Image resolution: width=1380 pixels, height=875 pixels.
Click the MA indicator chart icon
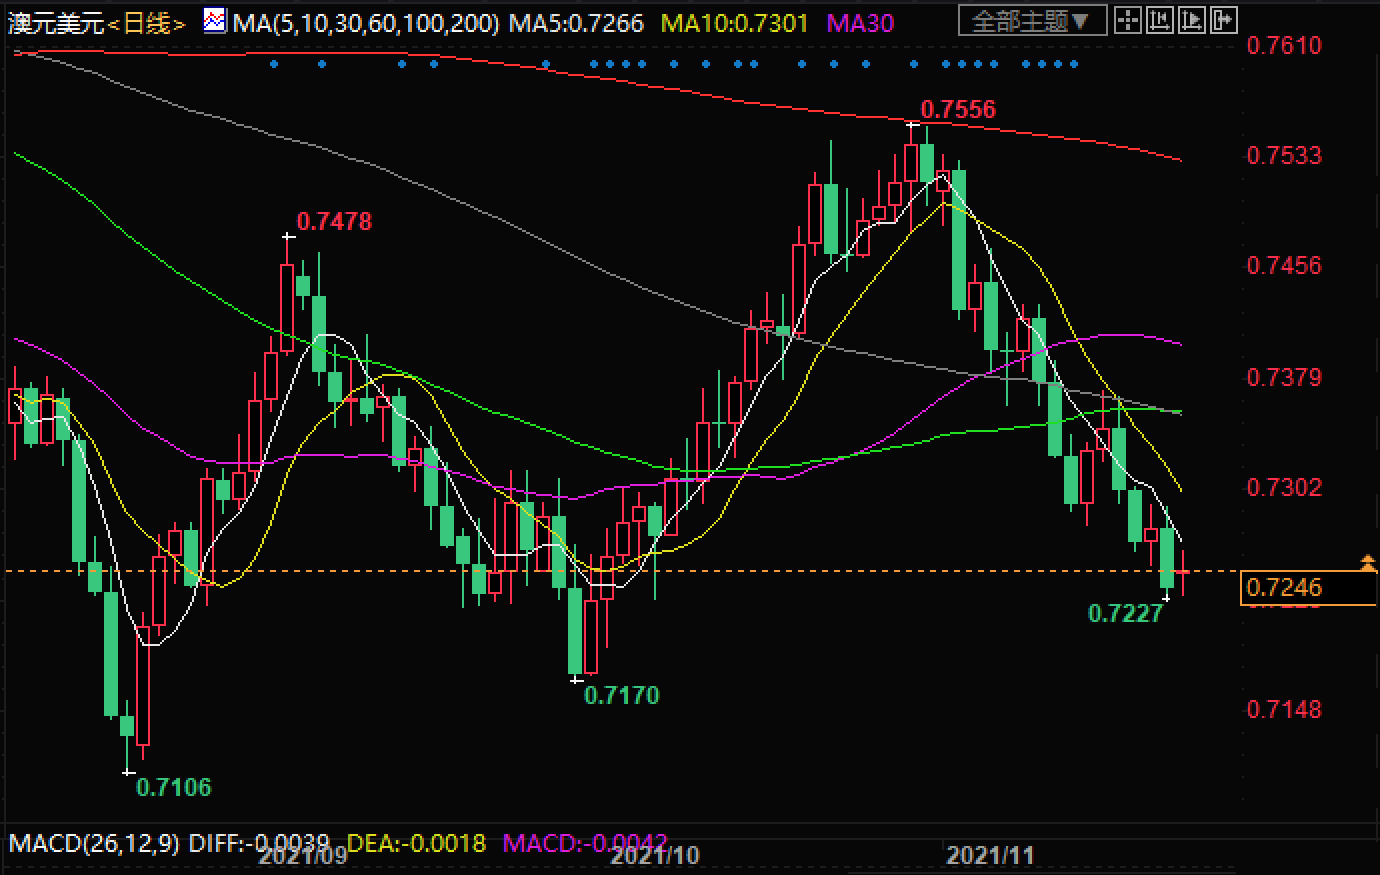click(x=214, y=20)
